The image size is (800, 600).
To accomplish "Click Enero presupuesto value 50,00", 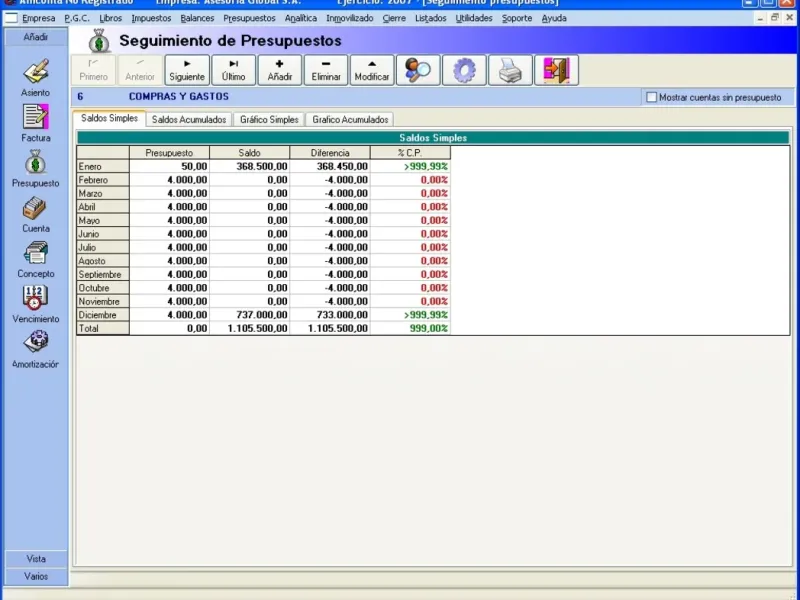I will [x=169, y=166].
